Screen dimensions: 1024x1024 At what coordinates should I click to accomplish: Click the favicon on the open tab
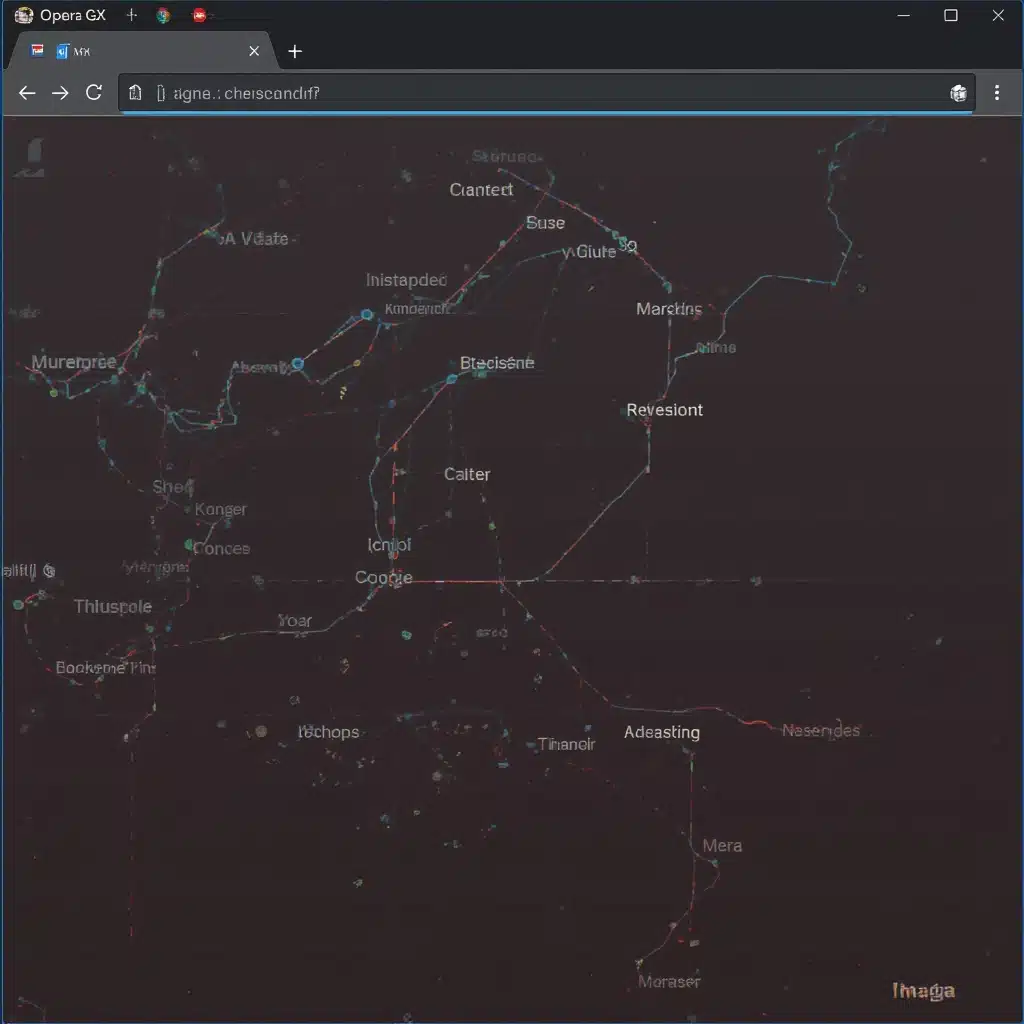(x=40, y=50)
